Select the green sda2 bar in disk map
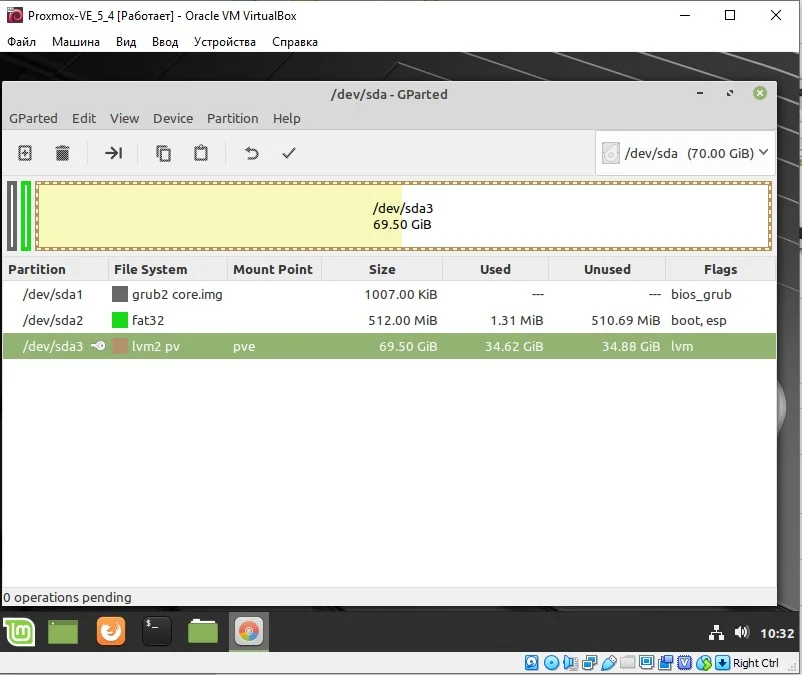The image size is (802, 675). 26,216
